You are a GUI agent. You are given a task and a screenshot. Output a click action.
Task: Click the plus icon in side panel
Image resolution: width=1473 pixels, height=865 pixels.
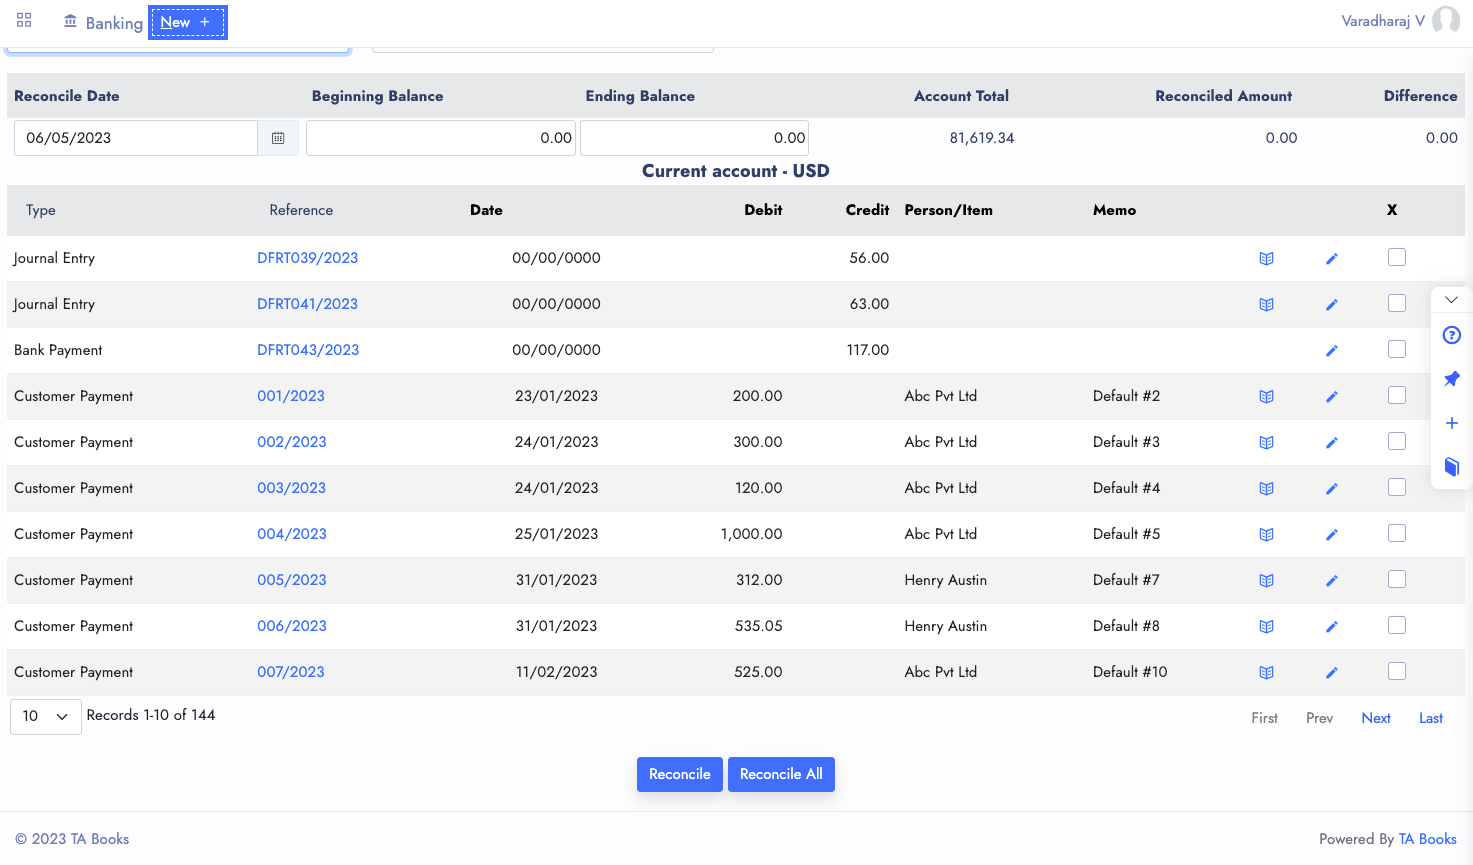click(x=1452, y=423)
